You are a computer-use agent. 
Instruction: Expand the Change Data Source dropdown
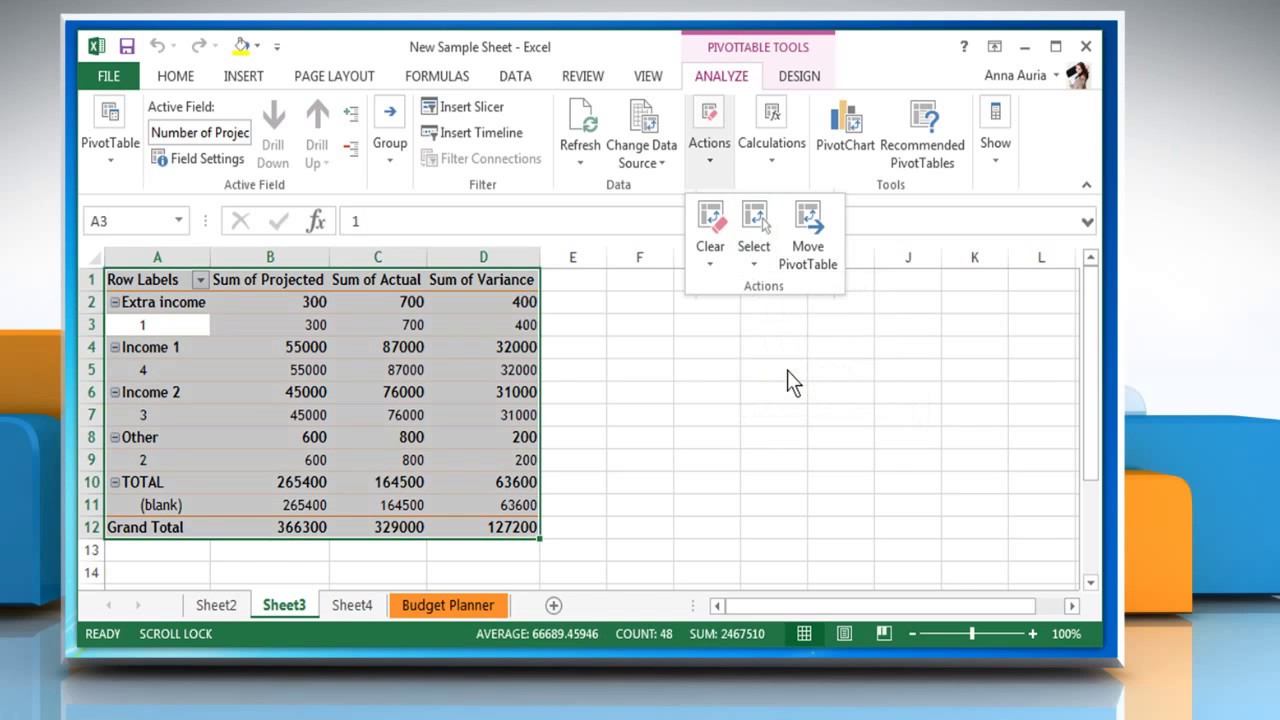click(662, 163)
